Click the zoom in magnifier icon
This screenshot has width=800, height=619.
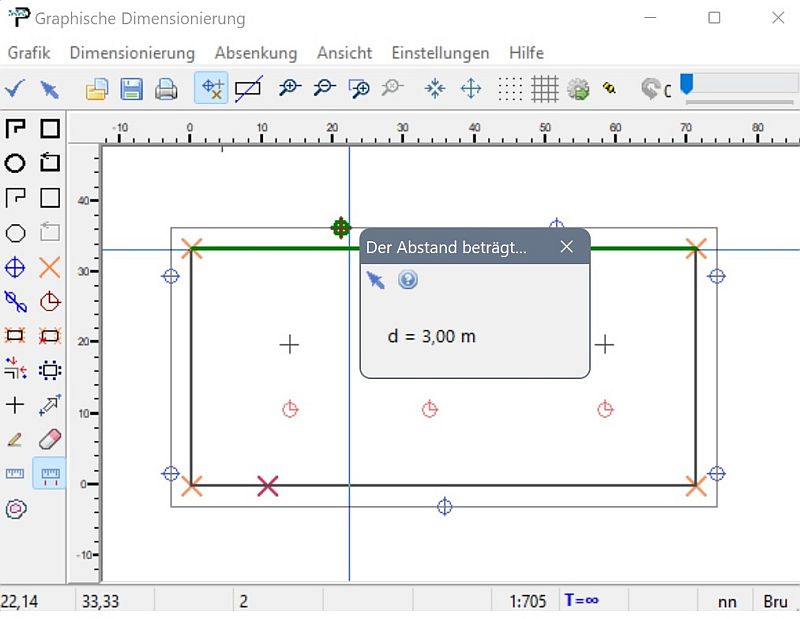click(289, 89)
